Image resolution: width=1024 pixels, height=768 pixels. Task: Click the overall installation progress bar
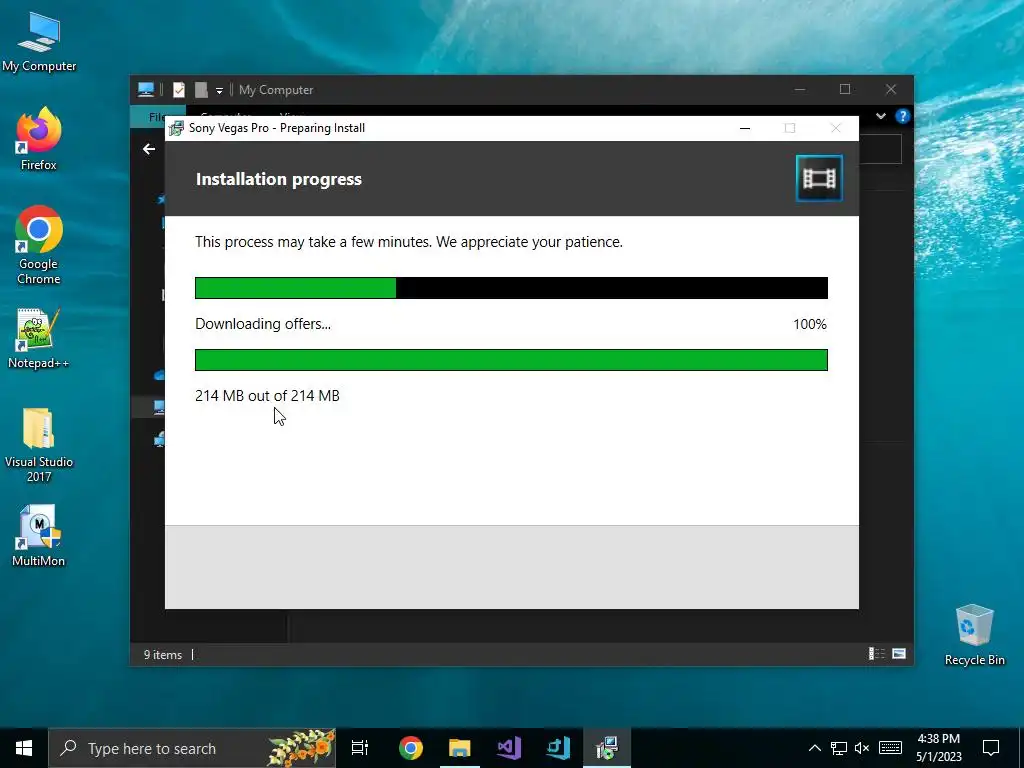pos(511,288)
